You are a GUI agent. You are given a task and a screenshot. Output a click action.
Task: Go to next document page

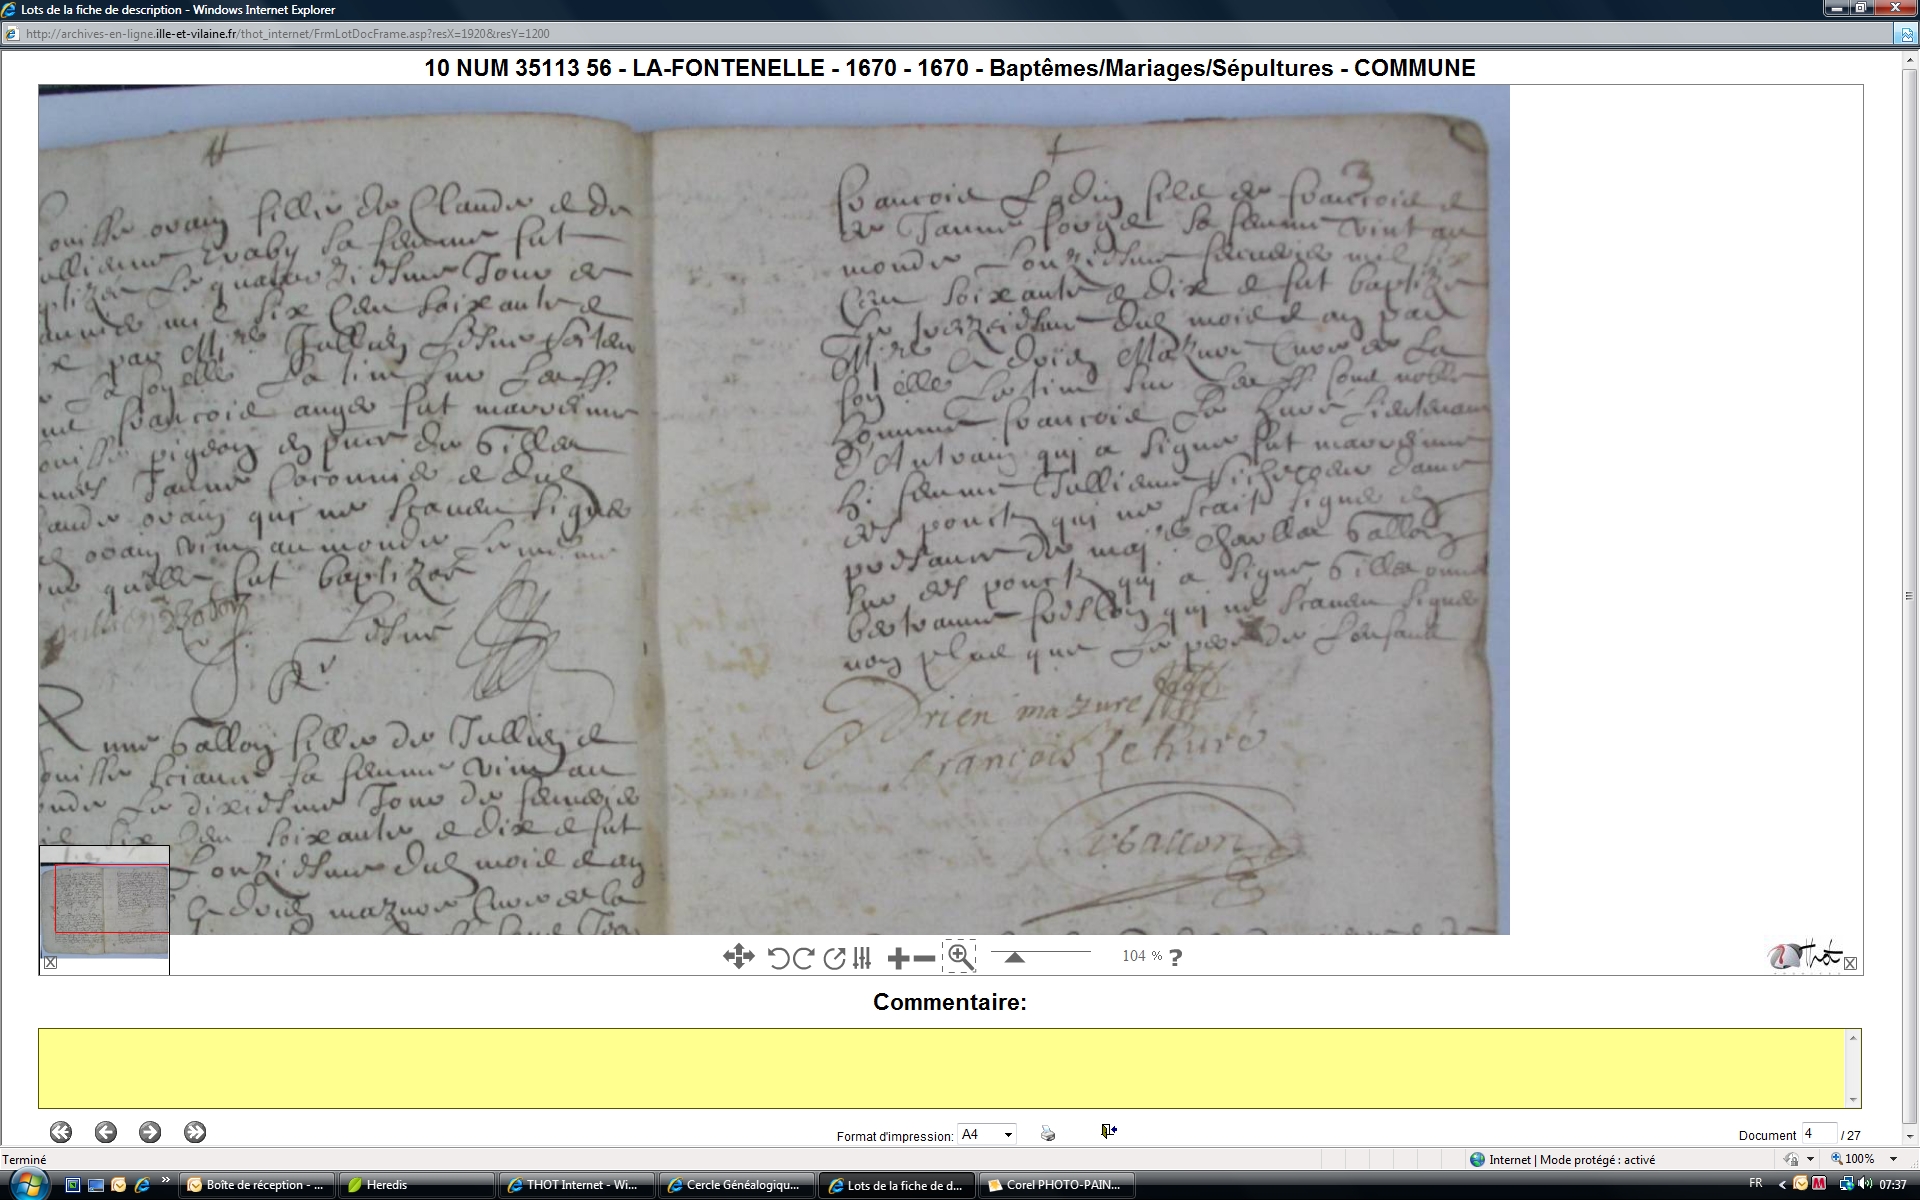[x=150, y=1132]
